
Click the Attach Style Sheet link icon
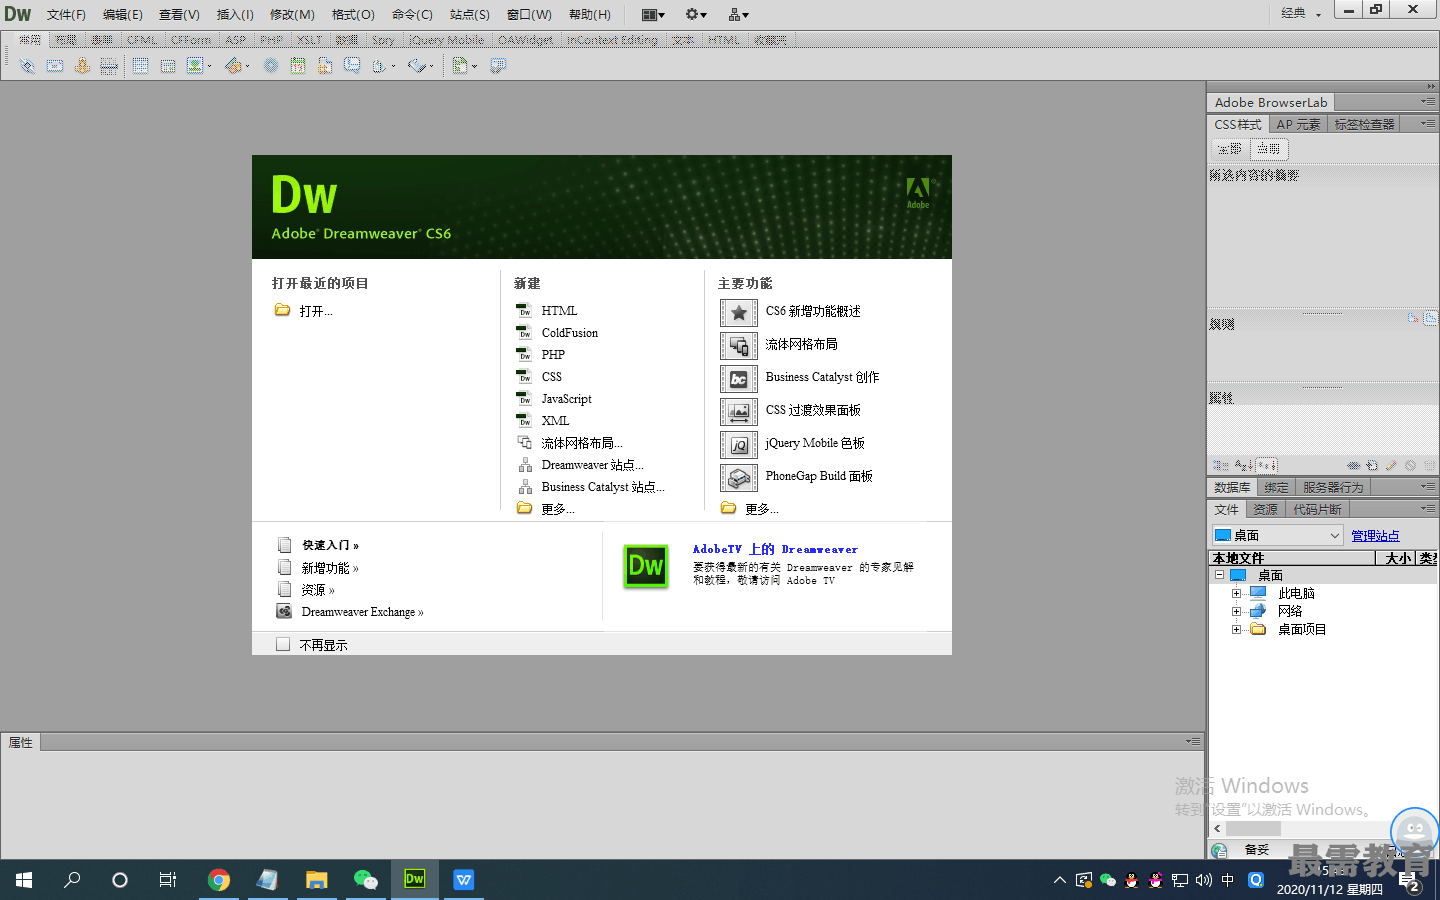[1353, 465]
